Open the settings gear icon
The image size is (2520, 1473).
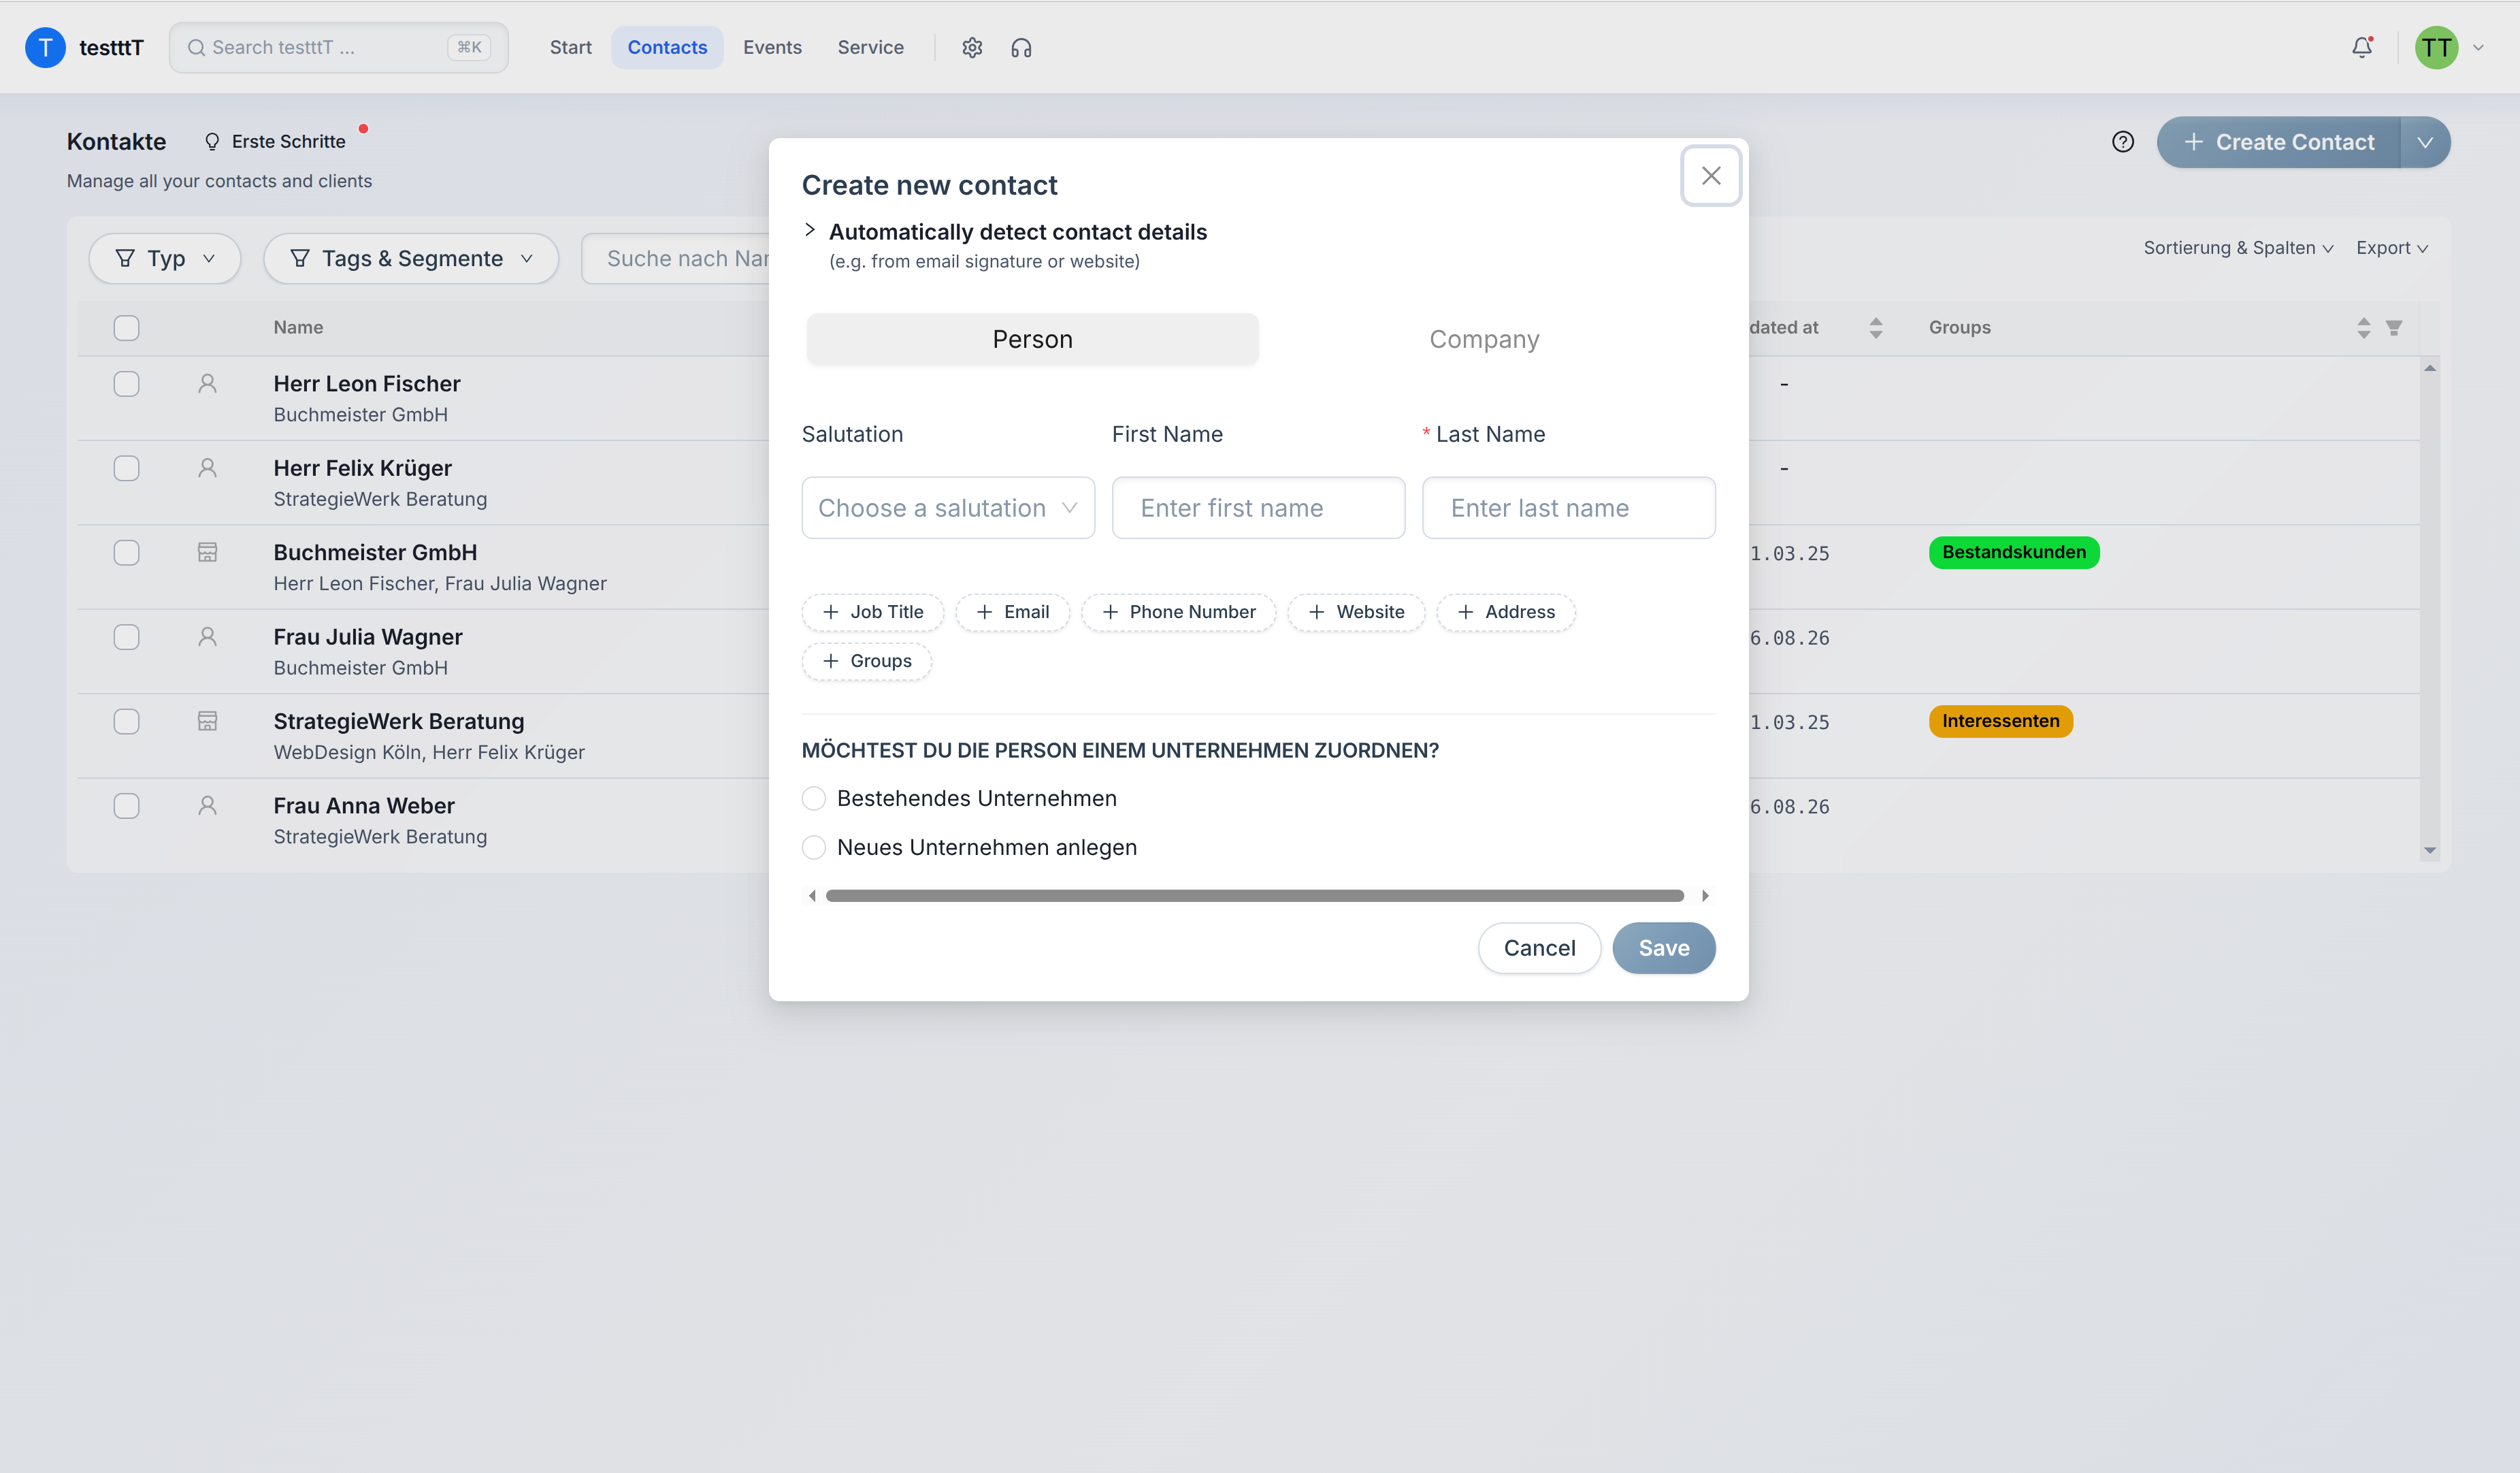point(972,47)
